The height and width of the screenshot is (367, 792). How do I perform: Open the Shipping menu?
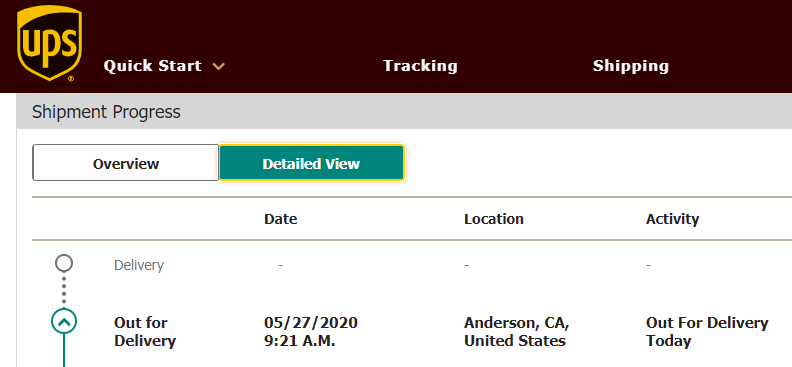(x=631, y=66)
